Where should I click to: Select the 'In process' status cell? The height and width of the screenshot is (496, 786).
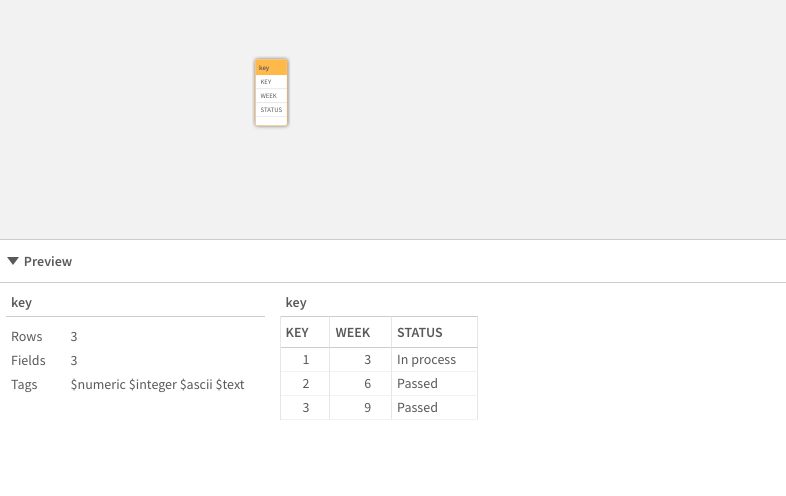click(426, 360)
